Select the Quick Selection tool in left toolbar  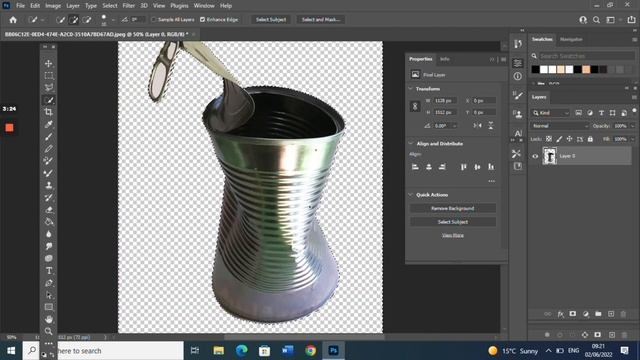coord(49,100)
